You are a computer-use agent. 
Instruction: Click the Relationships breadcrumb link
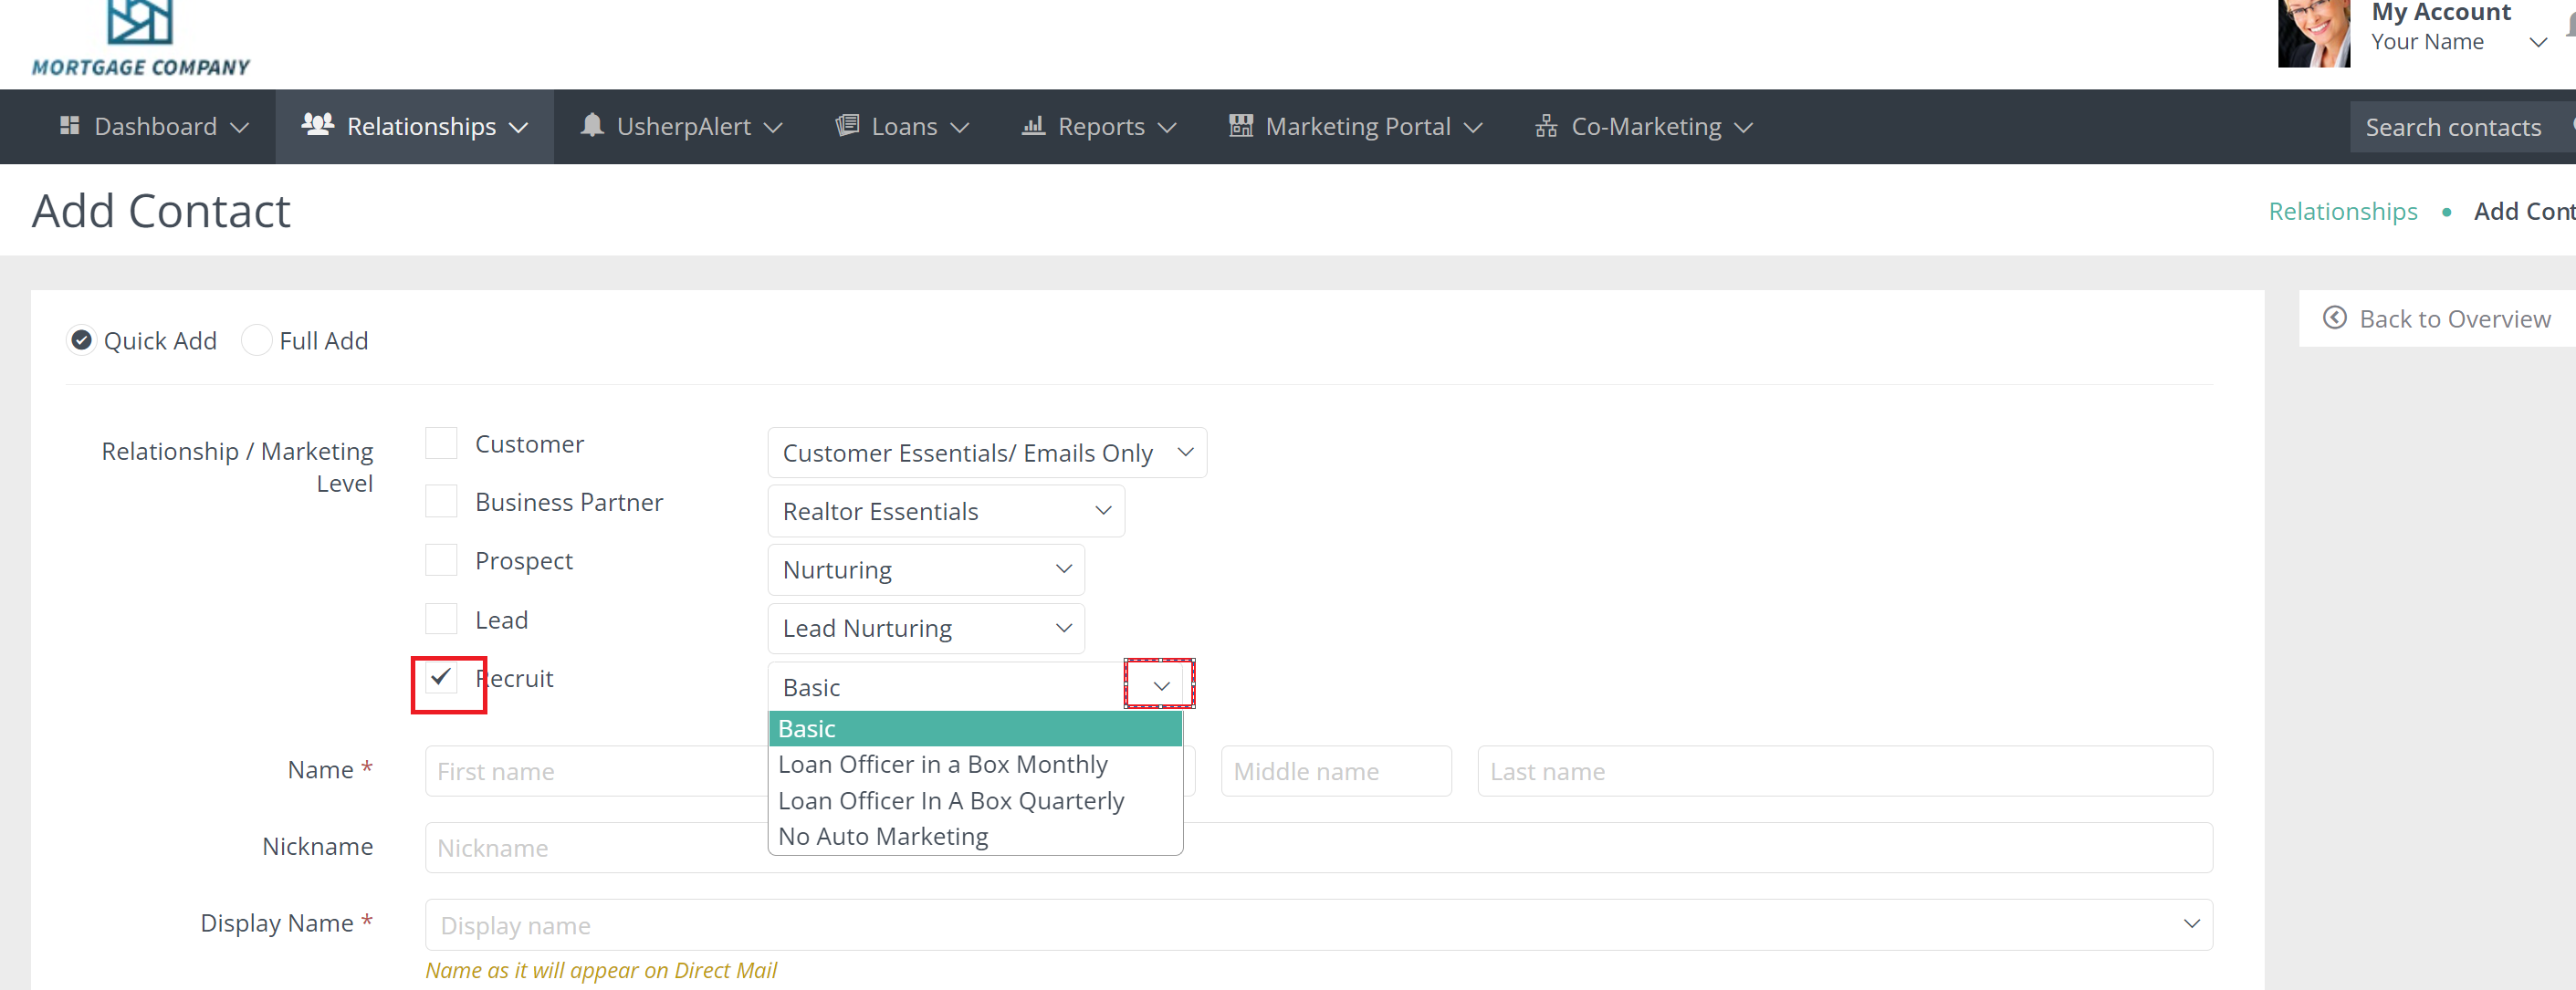[x=2342, y=212]
